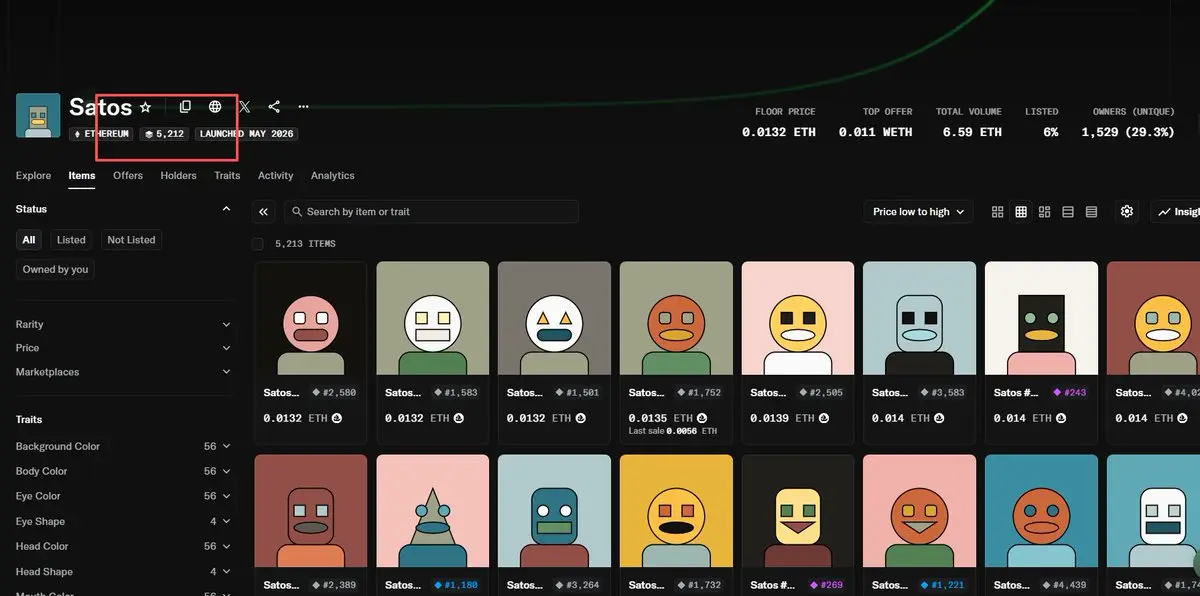Screen dimensions: 1200x596
Task: Click the Total Volume 6.59 ETH stat
Action: click(x=969, y=122)
